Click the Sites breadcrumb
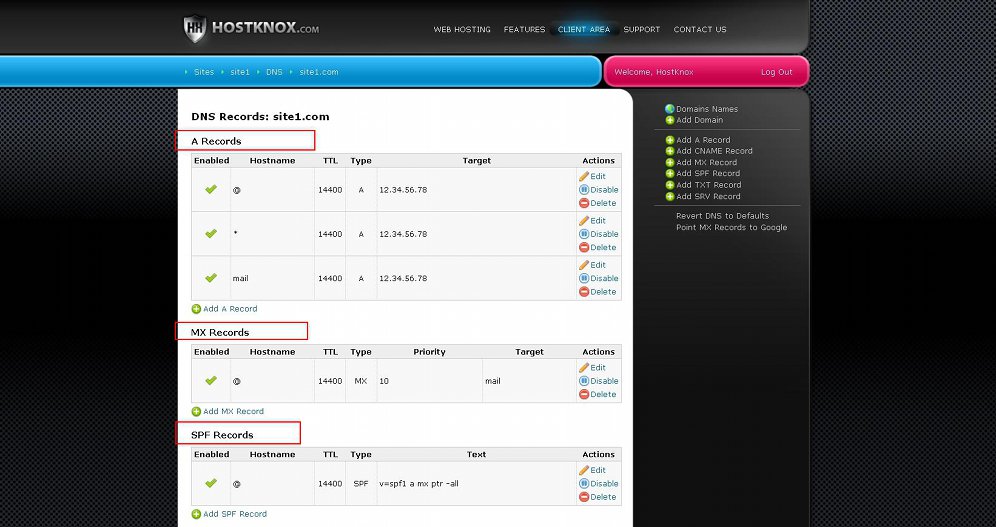Screen dimensions: 996x527 (204, 72)
